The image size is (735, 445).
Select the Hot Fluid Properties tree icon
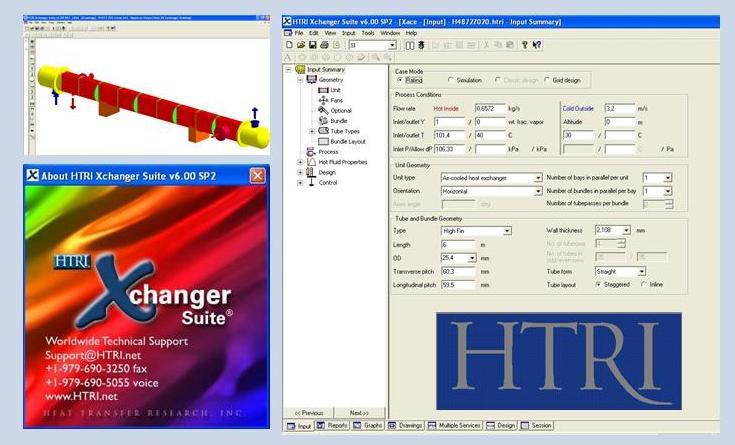(x=311, y=162)
